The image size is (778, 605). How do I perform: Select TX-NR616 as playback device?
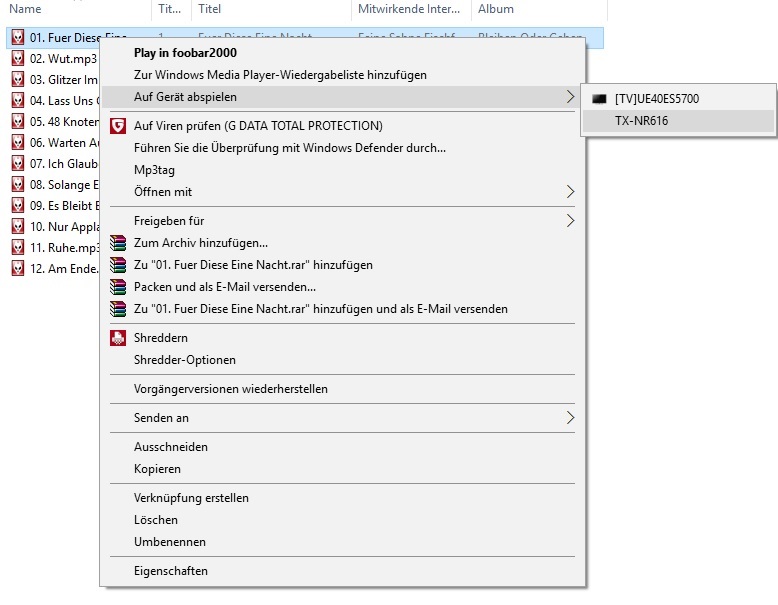642,120
